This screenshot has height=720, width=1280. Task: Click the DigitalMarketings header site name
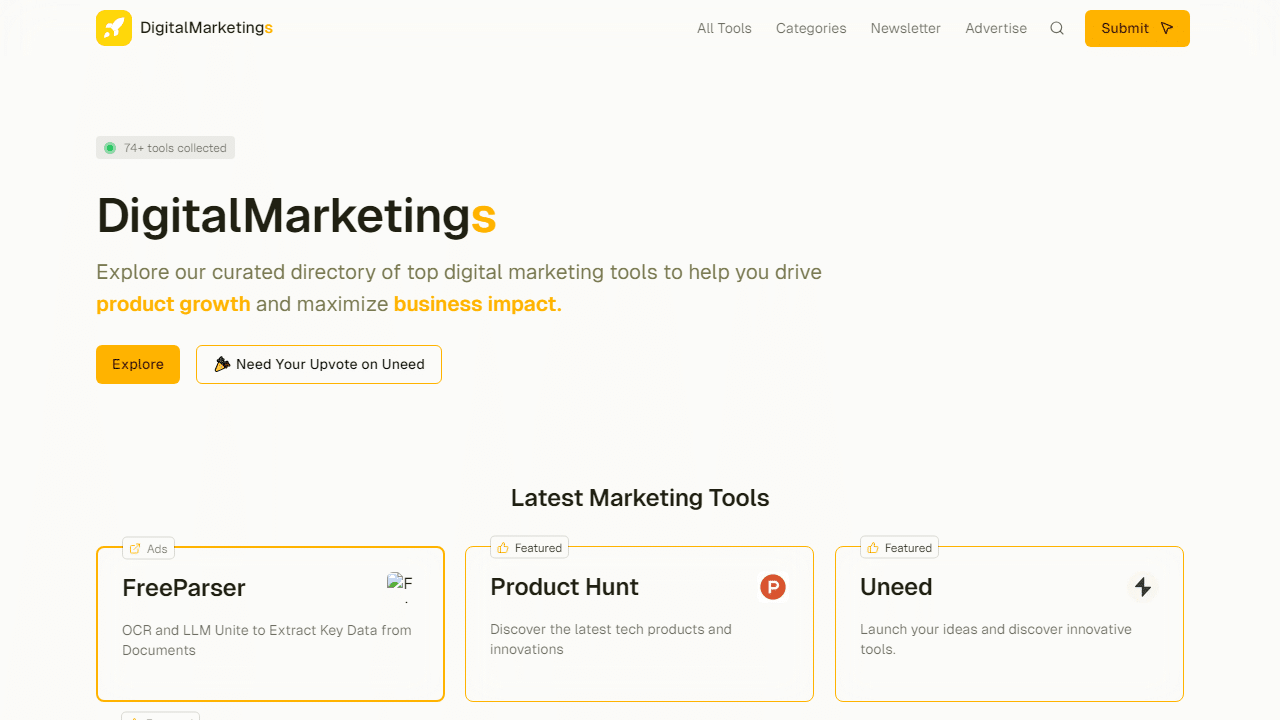[207, 28]
